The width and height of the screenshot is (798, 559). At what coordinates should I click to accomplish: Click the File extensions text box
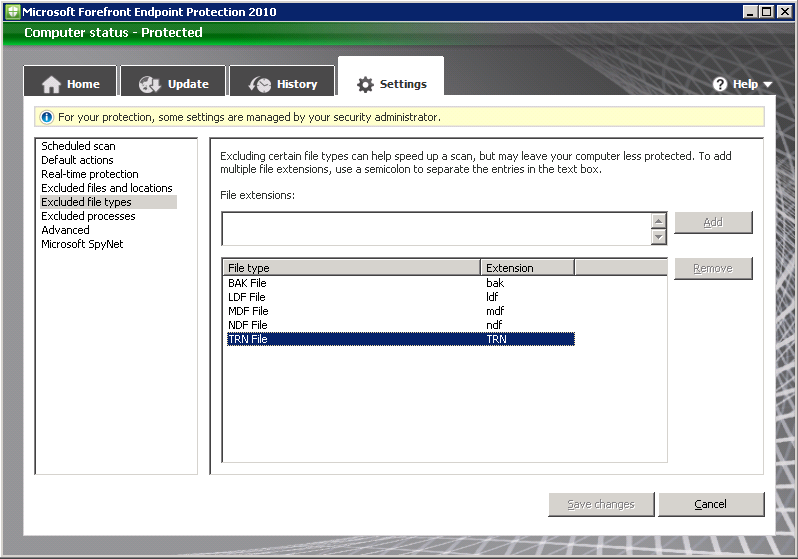[x=435, y=228]
